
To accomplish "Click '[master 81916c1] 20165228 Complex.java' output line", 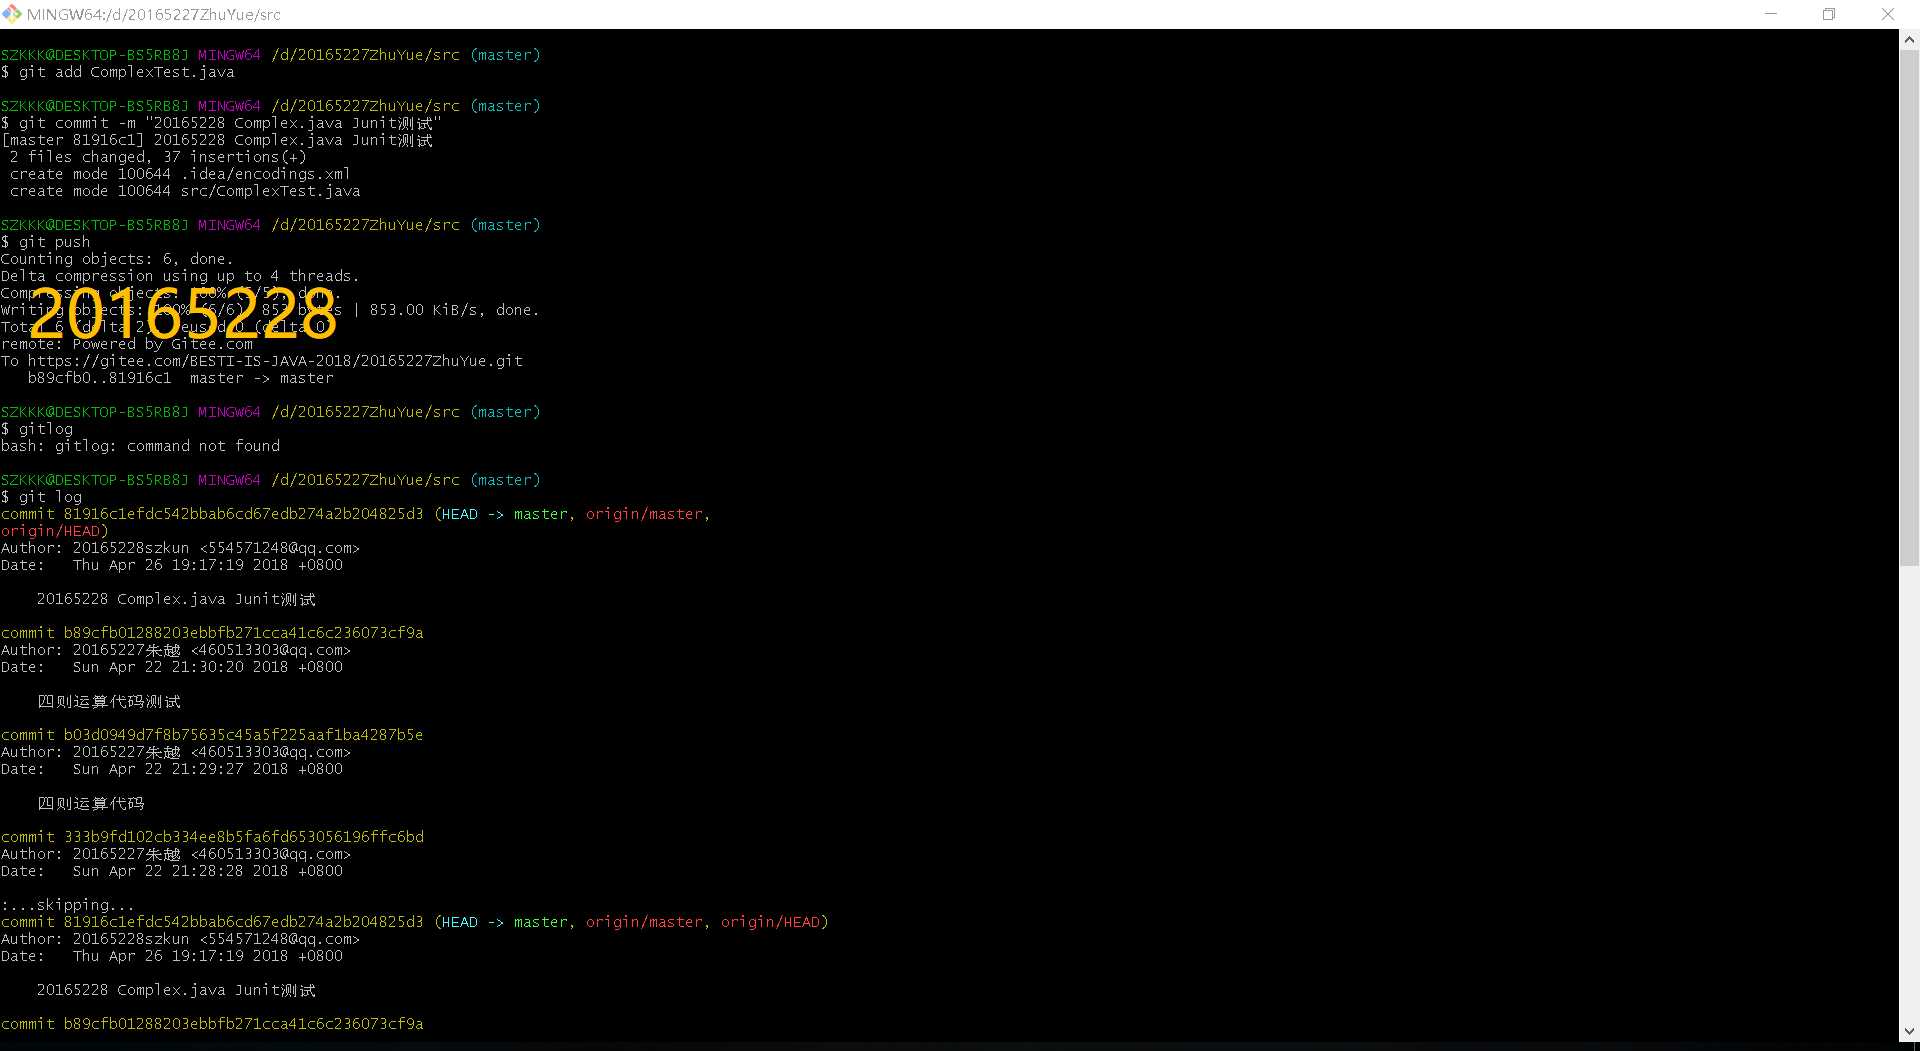I will pos(217,140).
